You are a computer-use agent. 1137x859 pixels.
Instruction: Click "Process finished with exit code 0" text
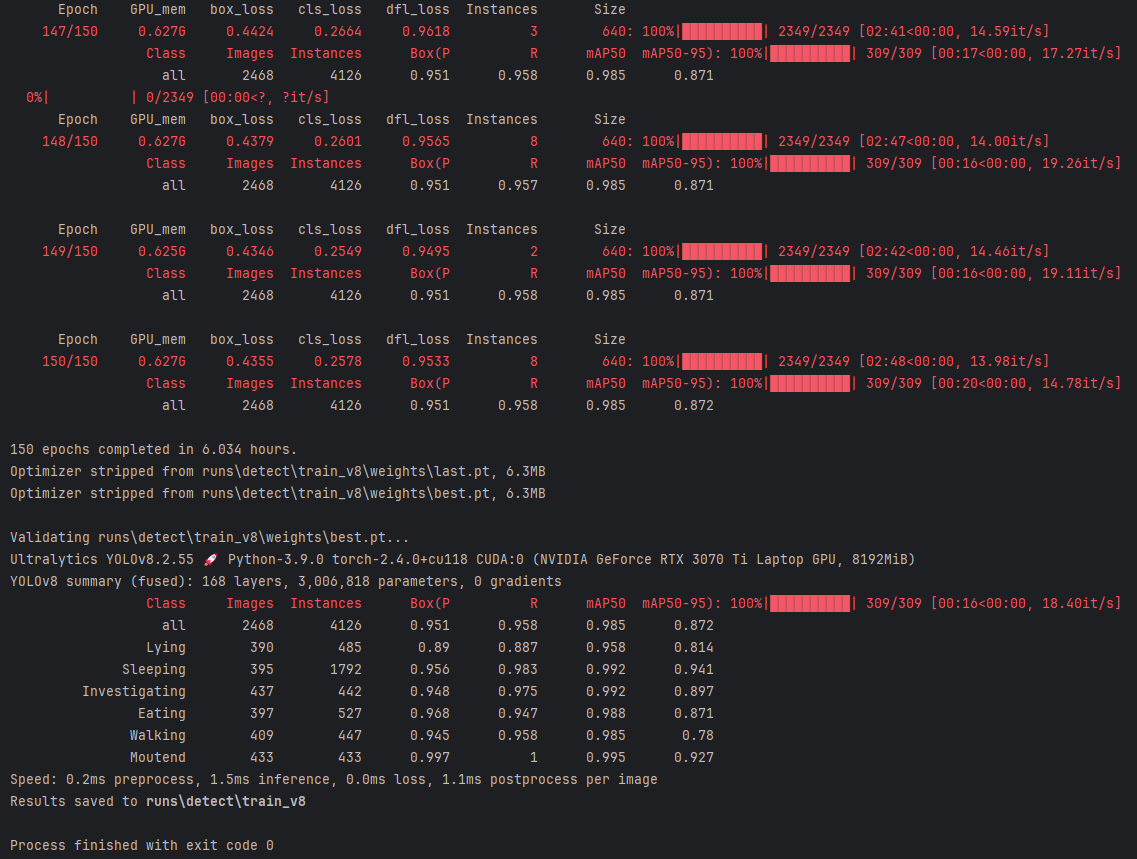[141, 845]
